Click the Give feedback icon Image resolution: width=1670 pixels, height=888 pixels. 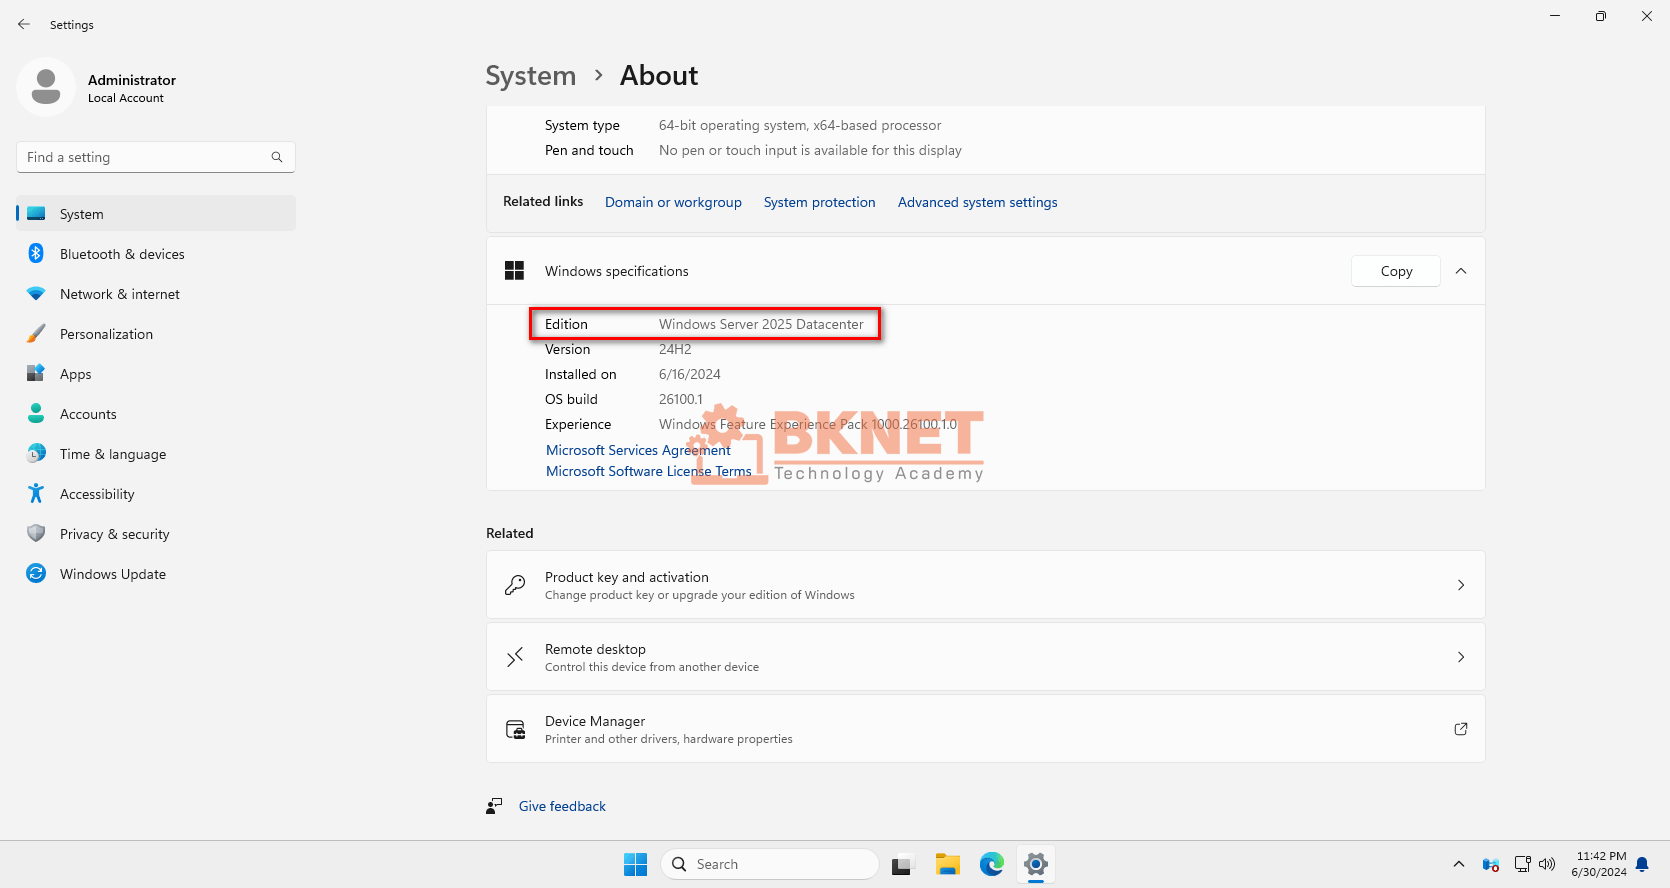tap(494, 806)
